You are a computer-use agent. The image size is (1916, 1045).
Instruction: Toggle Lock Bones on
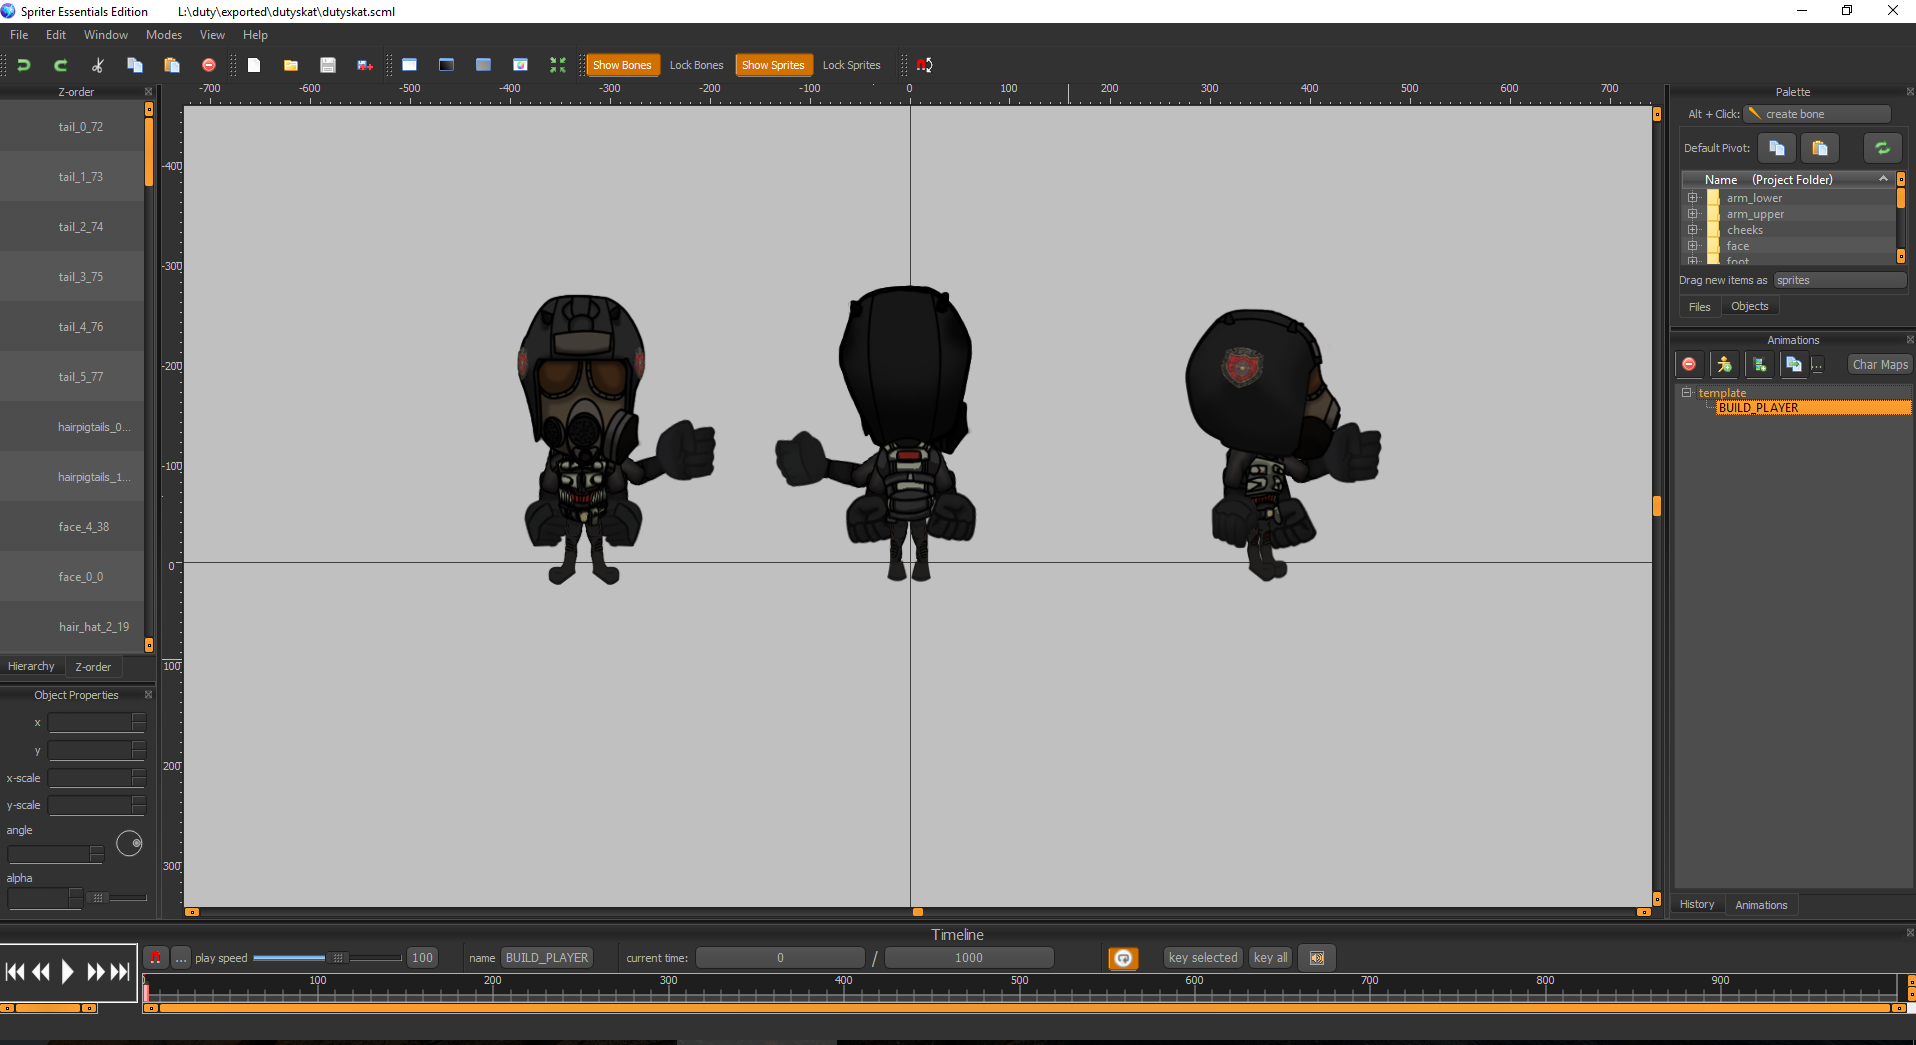click(696, 65)
